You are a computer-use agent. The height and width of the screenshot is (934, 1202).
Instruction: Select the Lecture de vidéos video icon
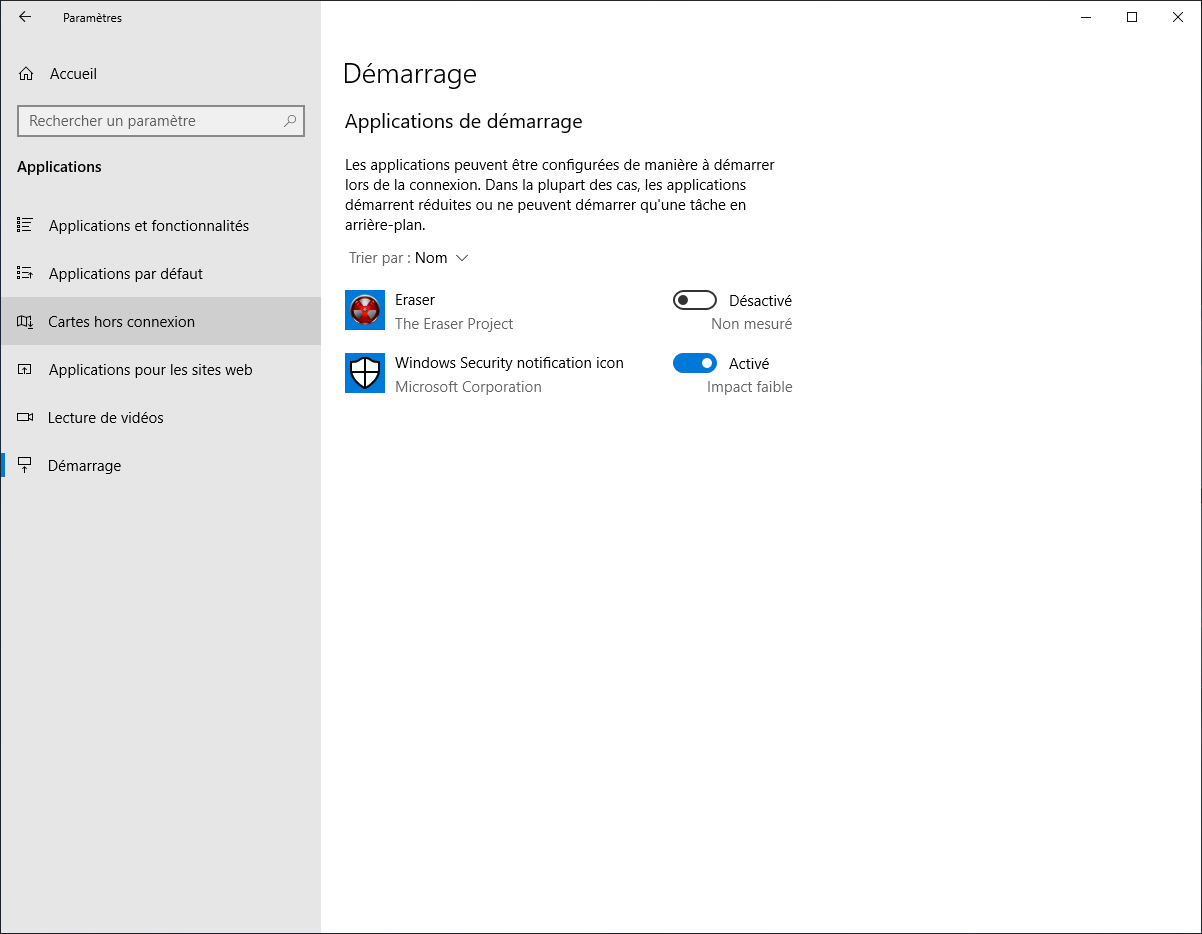click(x=25, y=417)
